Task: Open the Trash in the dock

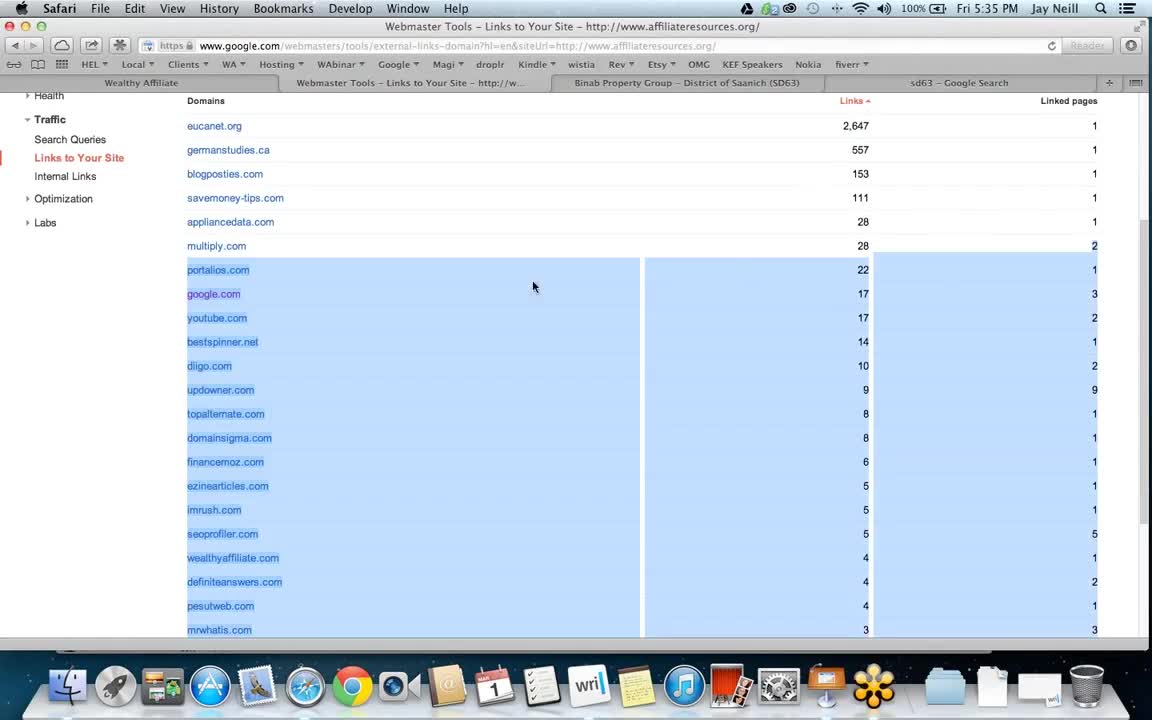Action: click(1087, 685)
